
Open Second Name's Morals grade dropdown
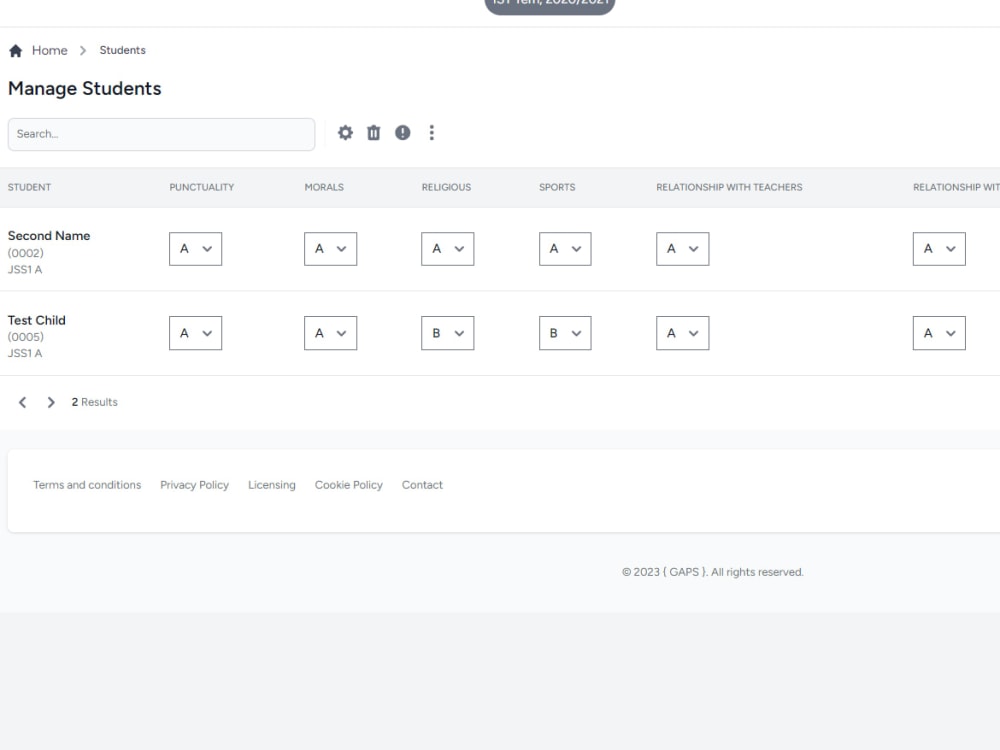tap(330, 248)
